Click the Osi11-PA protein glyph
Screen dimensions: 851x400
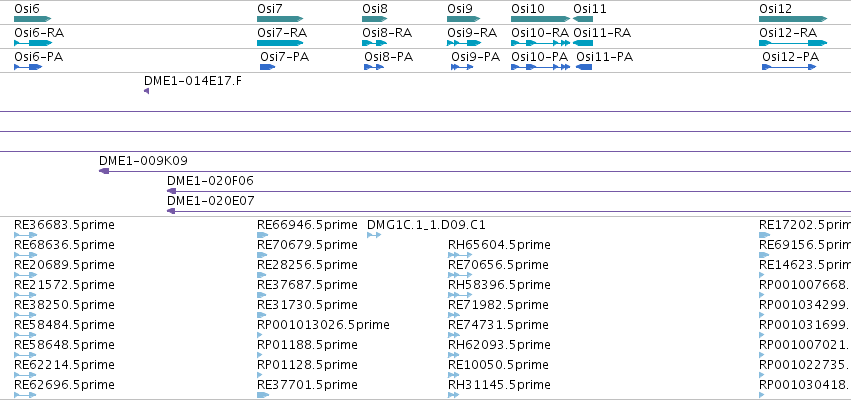tap(584, 67)
